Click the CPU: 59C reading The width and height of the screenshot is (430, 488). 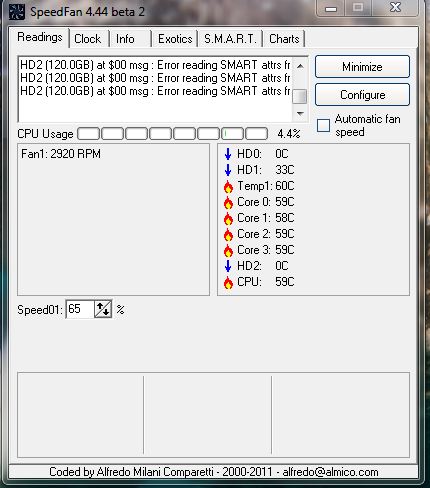coord(266,282)
